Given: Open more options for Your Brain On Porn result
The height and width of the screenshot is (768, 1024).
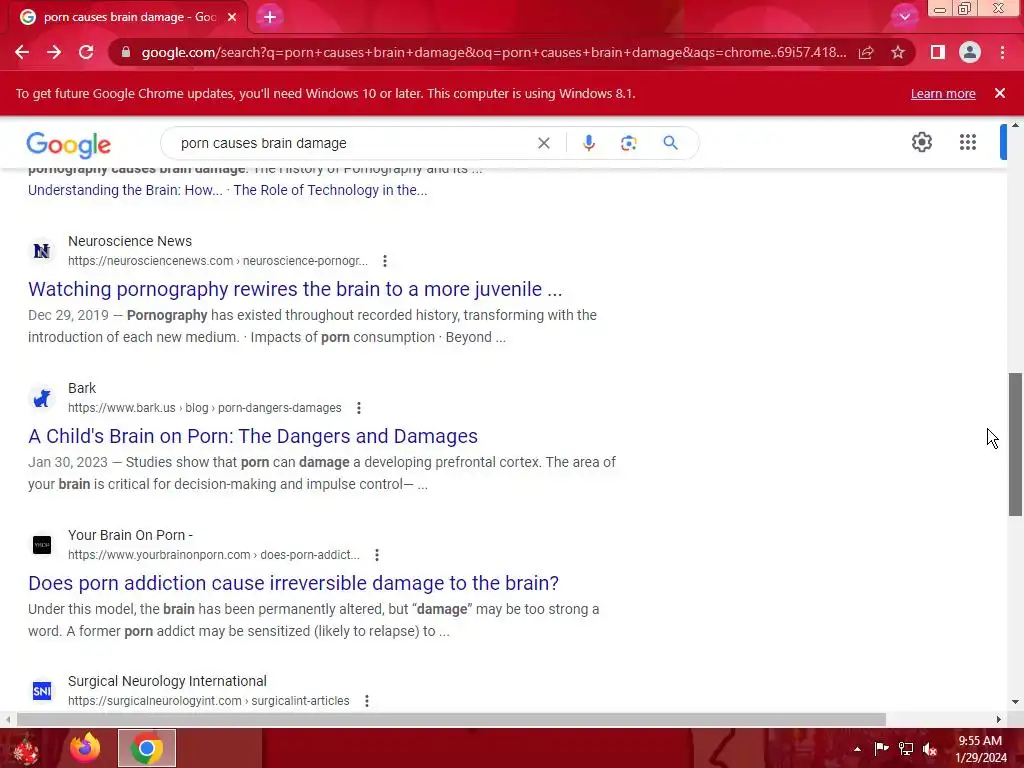Looking at the screenshot, I should 377,555.
